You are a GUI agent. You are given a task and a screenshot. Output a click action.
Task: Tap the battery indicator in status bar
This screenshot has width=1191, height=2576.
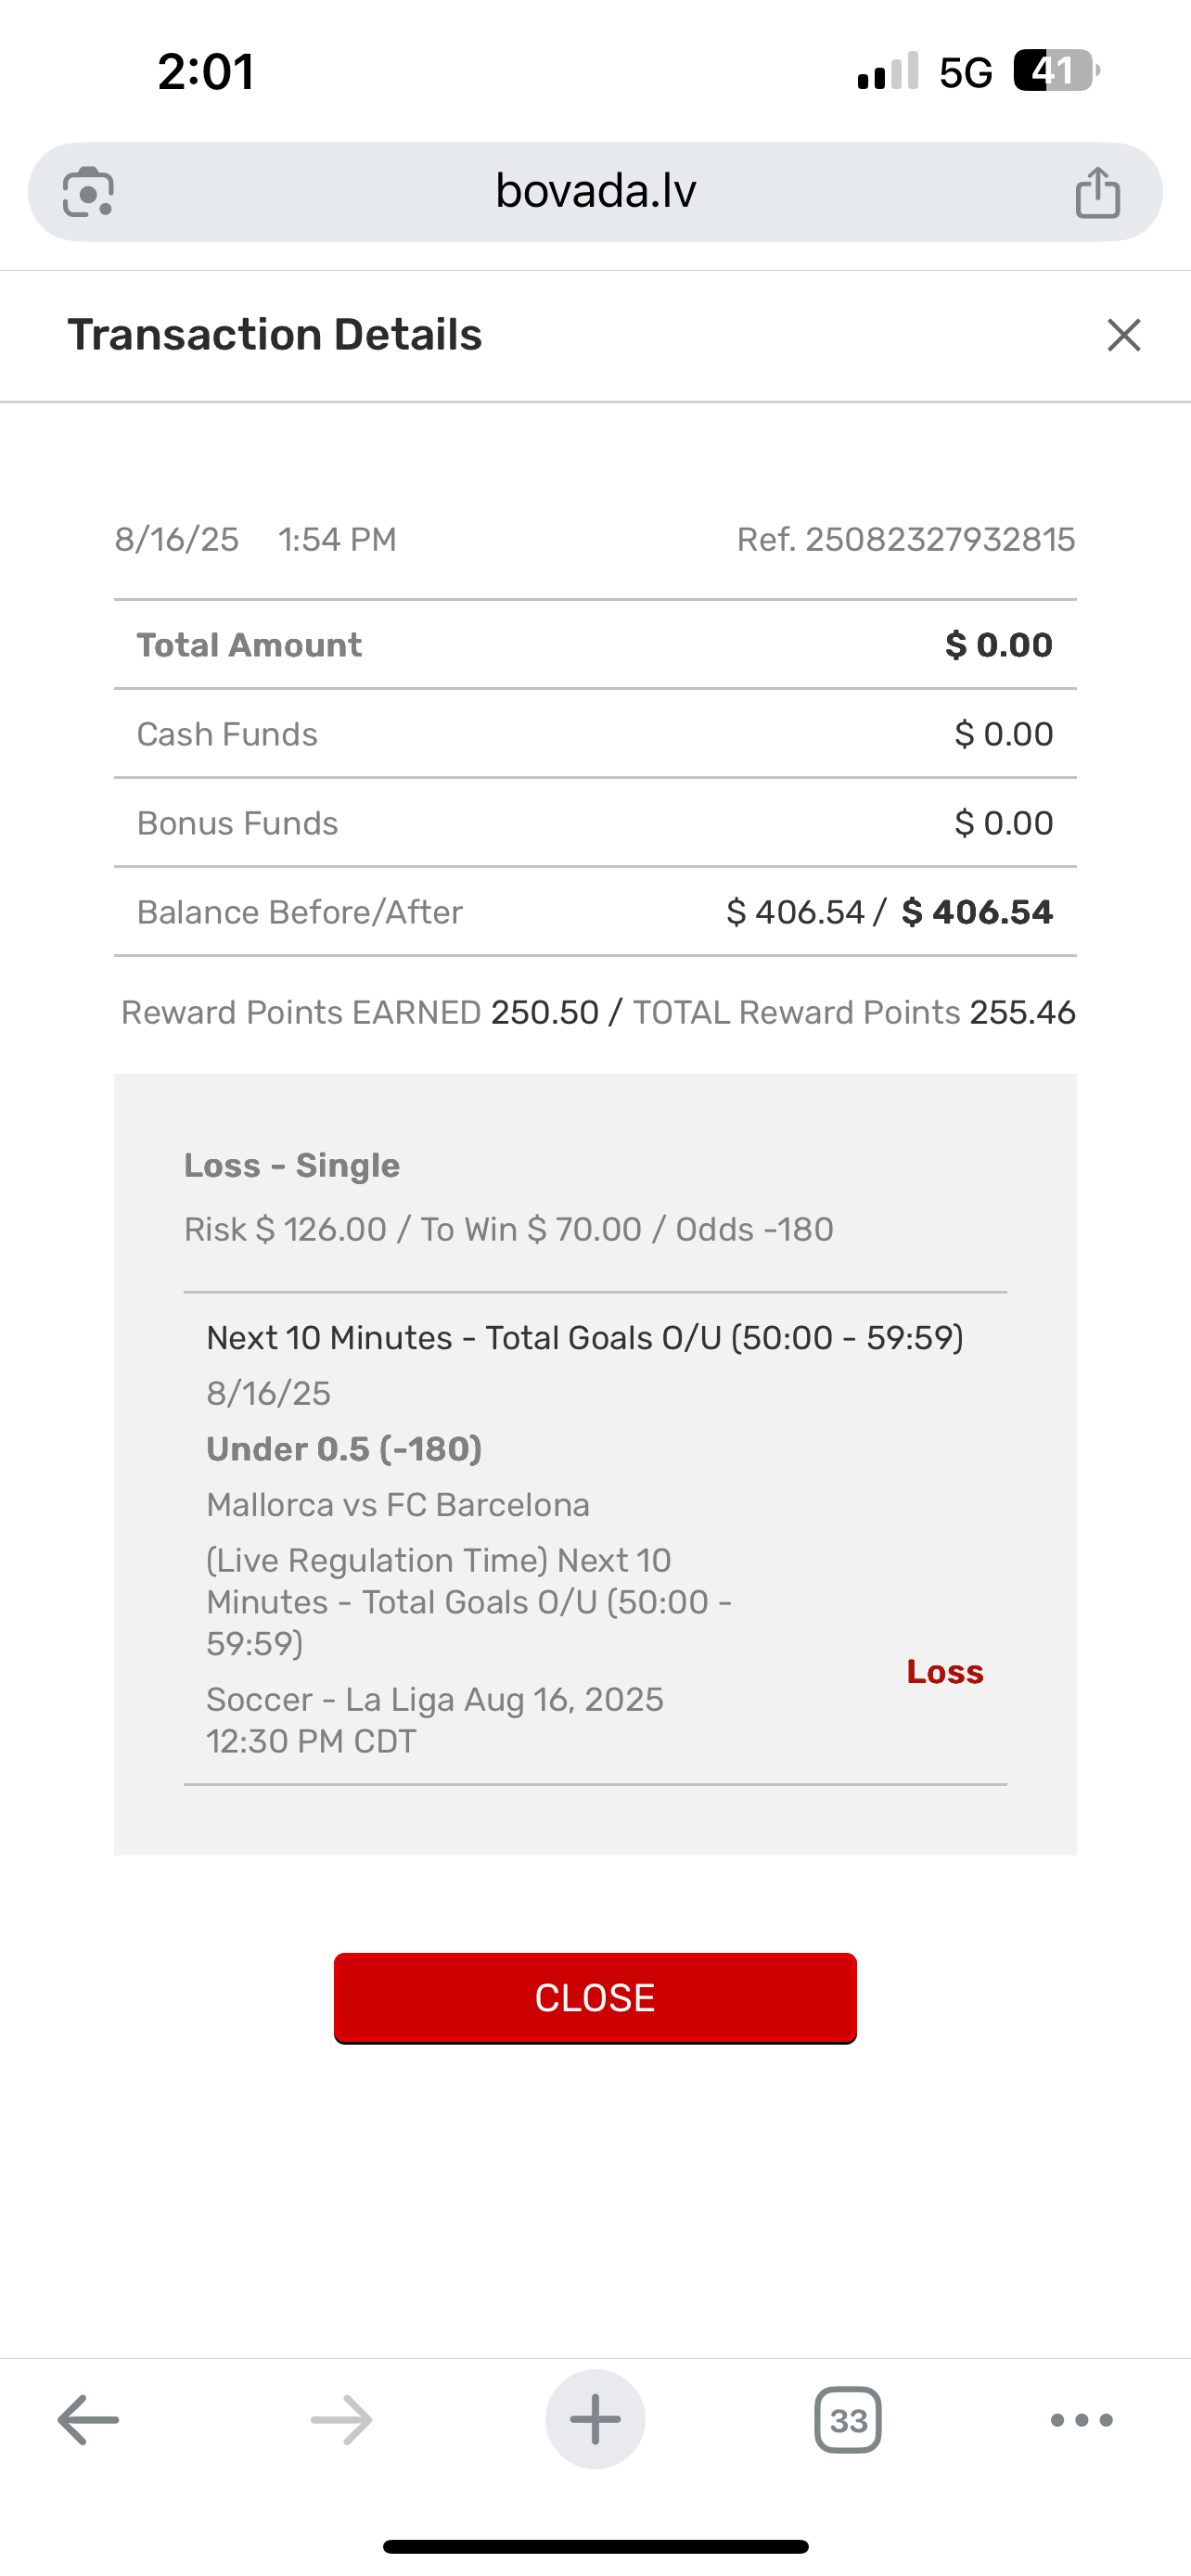(x=1055, y=71)
